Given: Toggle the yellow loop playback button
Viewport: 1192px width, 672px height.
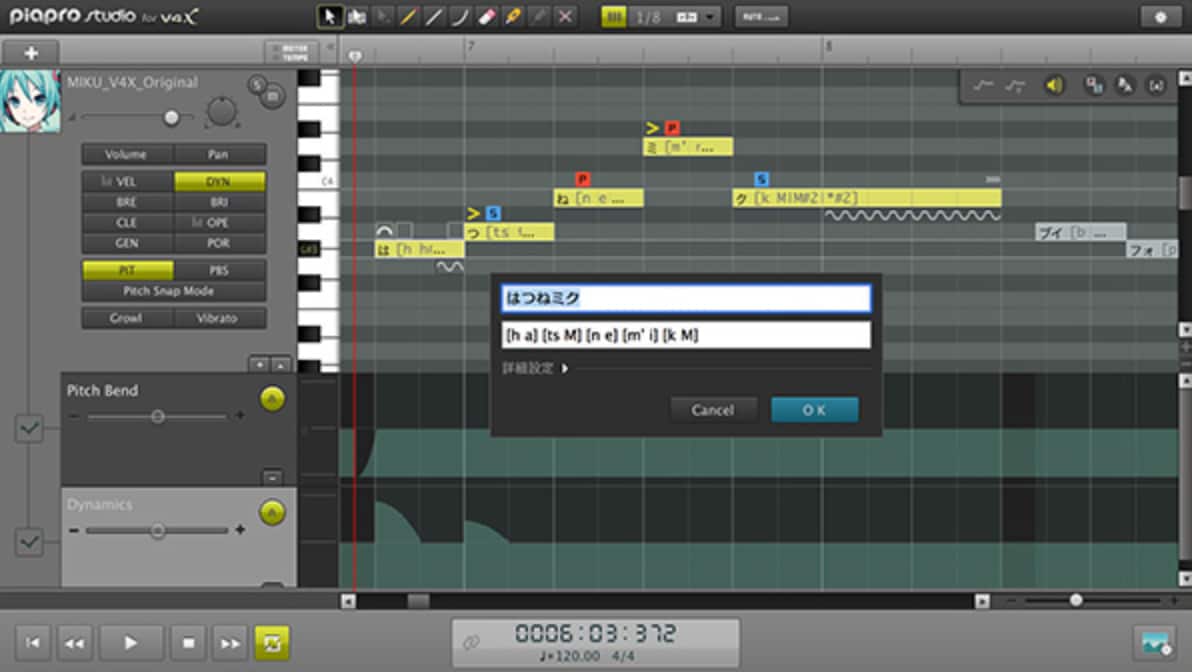Looking at the screenshot, I should [x=272, y=643].
